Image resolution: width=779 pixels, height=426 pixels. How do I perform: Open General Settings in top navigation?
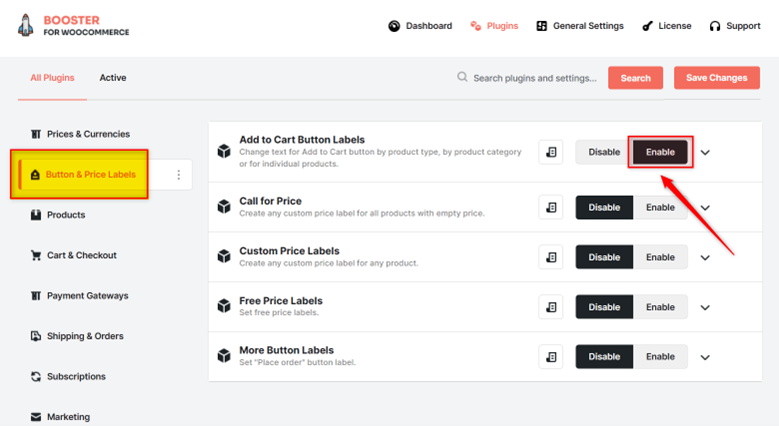coord(580,26)
